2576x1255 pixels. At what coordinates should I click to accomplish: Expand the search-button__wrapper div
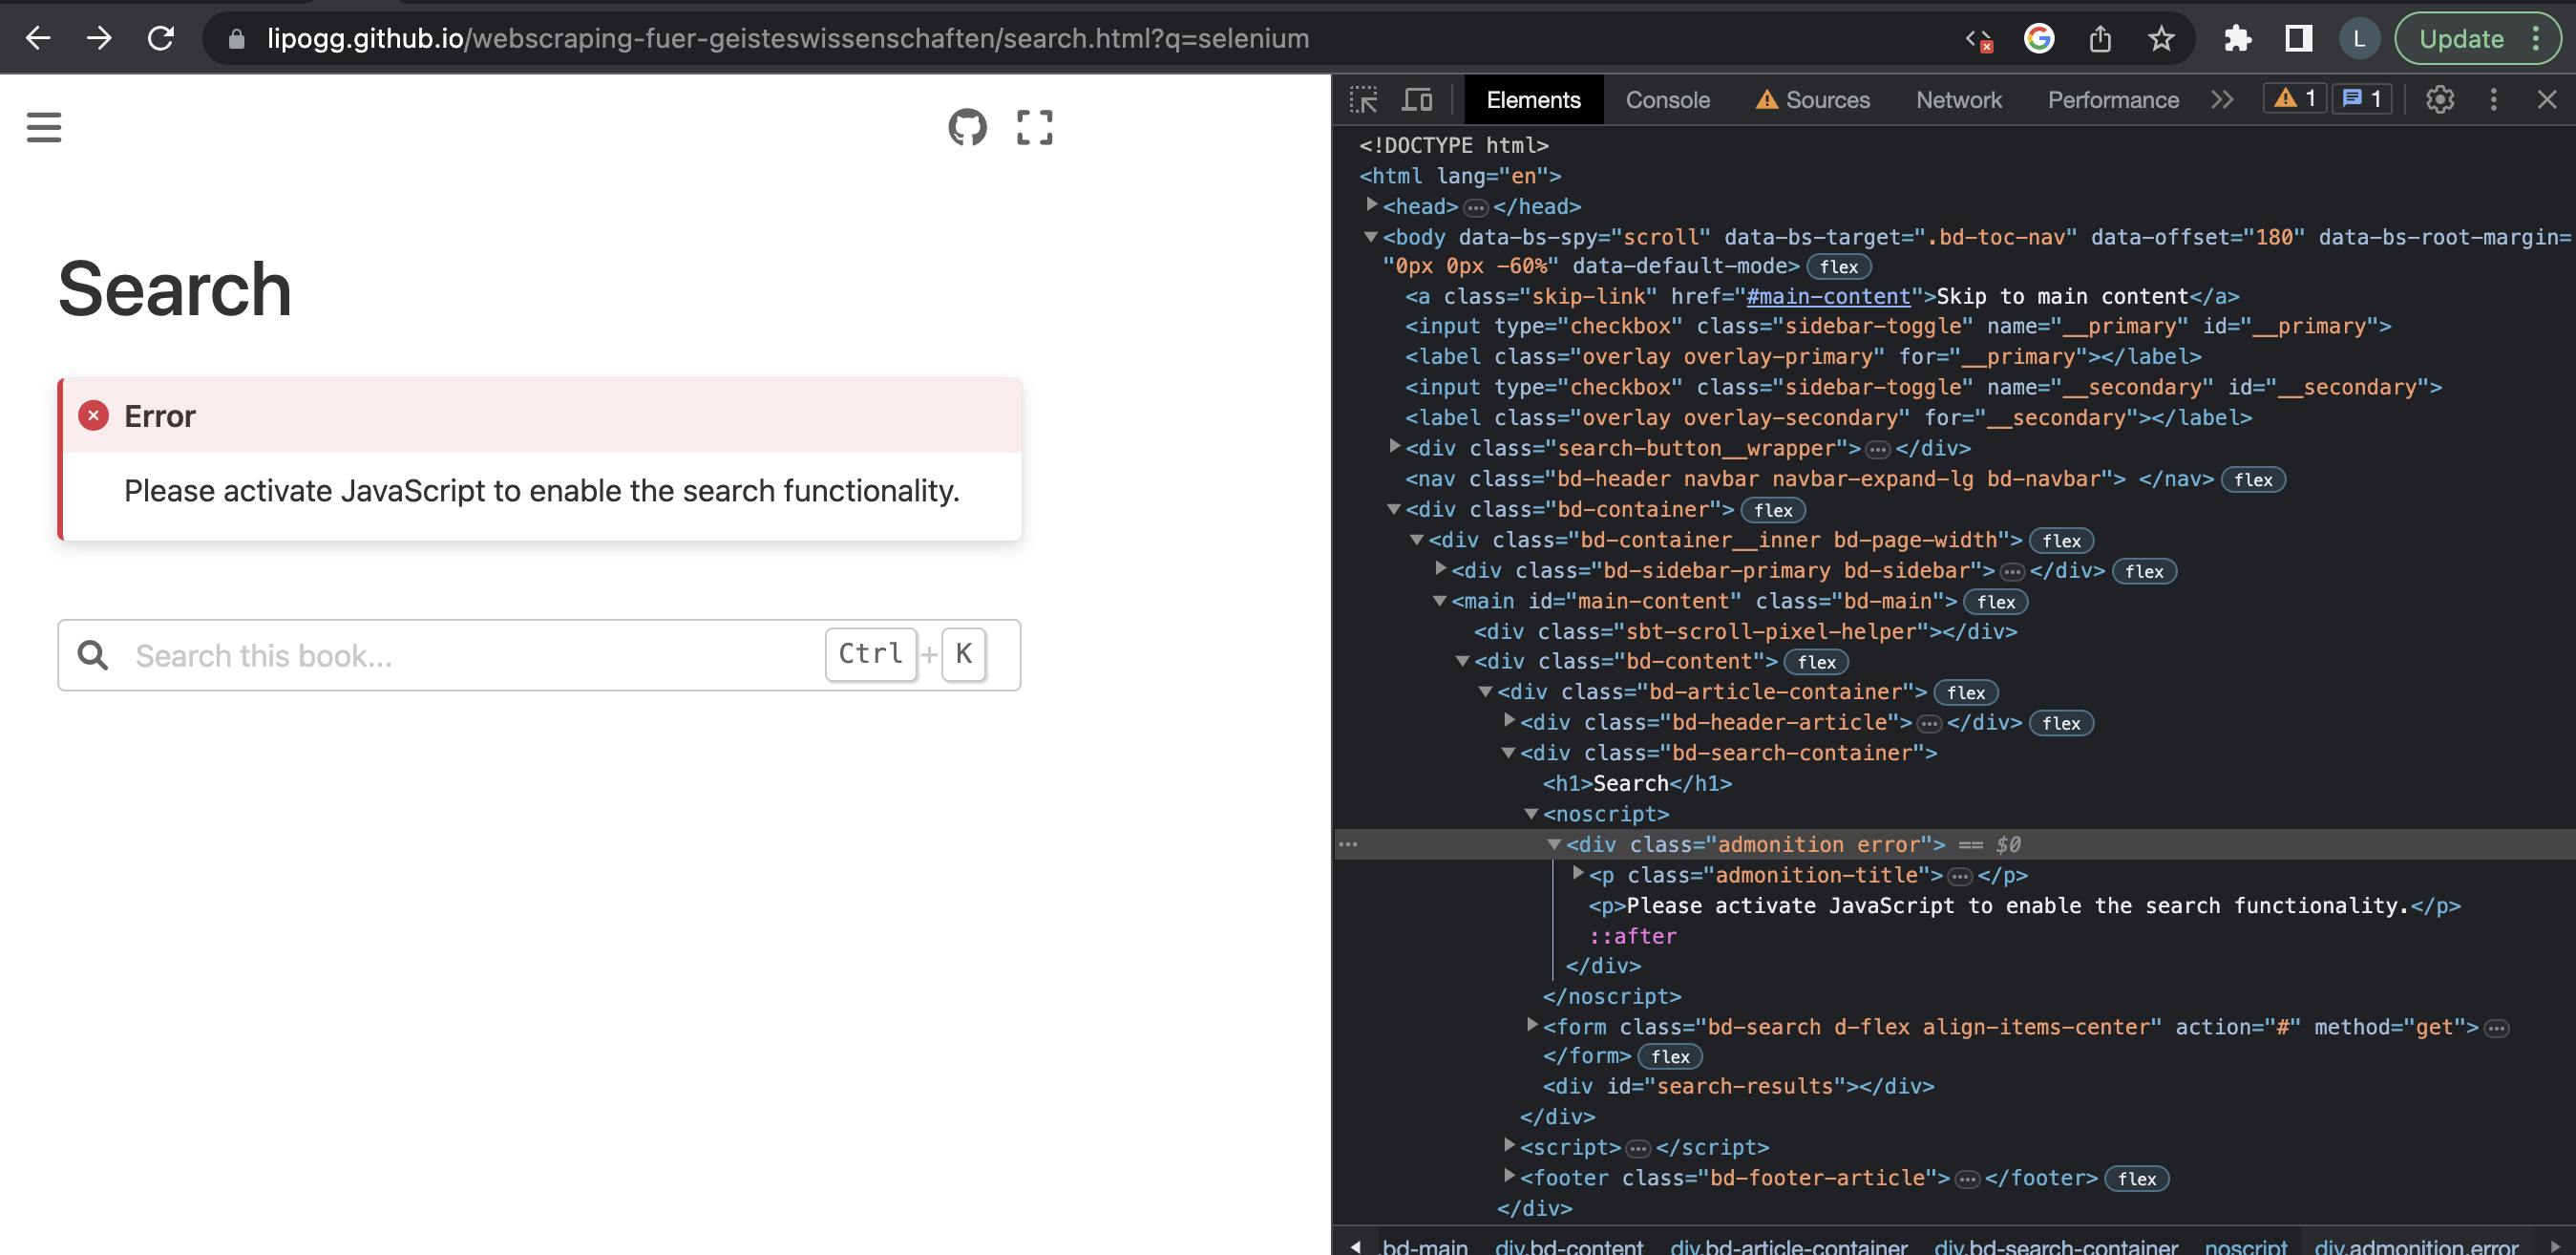coord(1395,447)
